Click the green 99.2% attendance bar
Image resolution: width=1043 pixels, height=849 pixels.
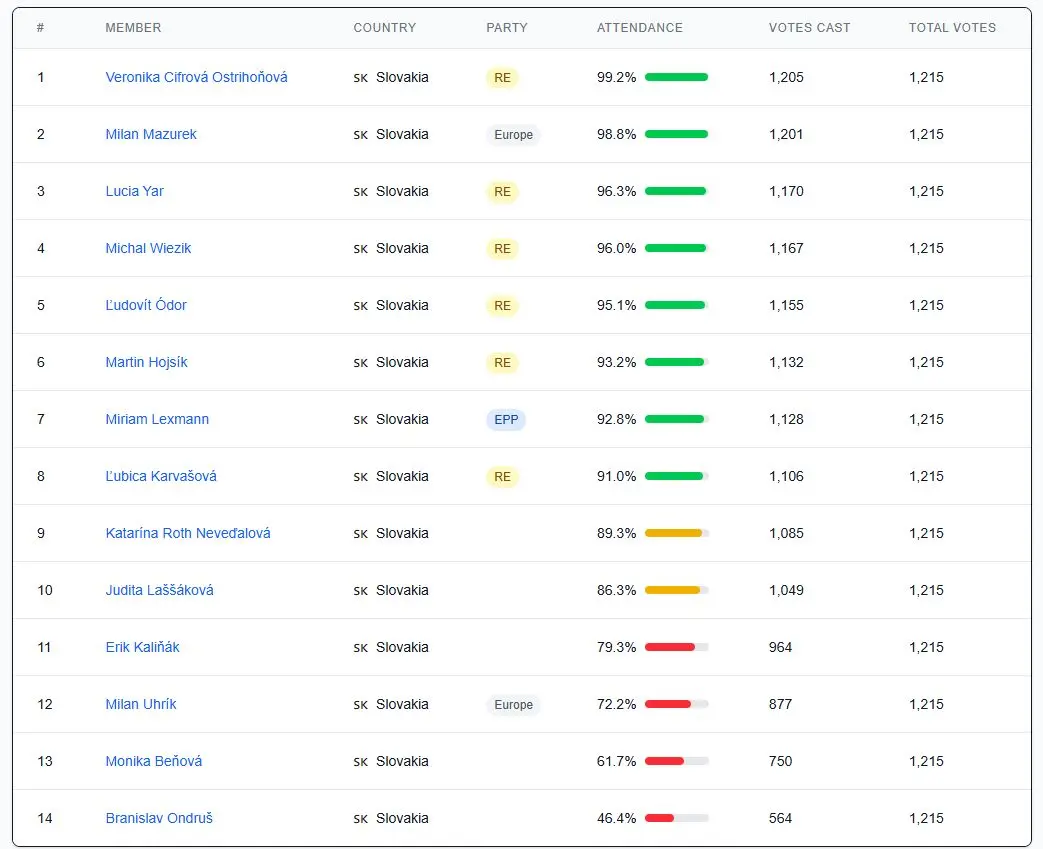676,77
